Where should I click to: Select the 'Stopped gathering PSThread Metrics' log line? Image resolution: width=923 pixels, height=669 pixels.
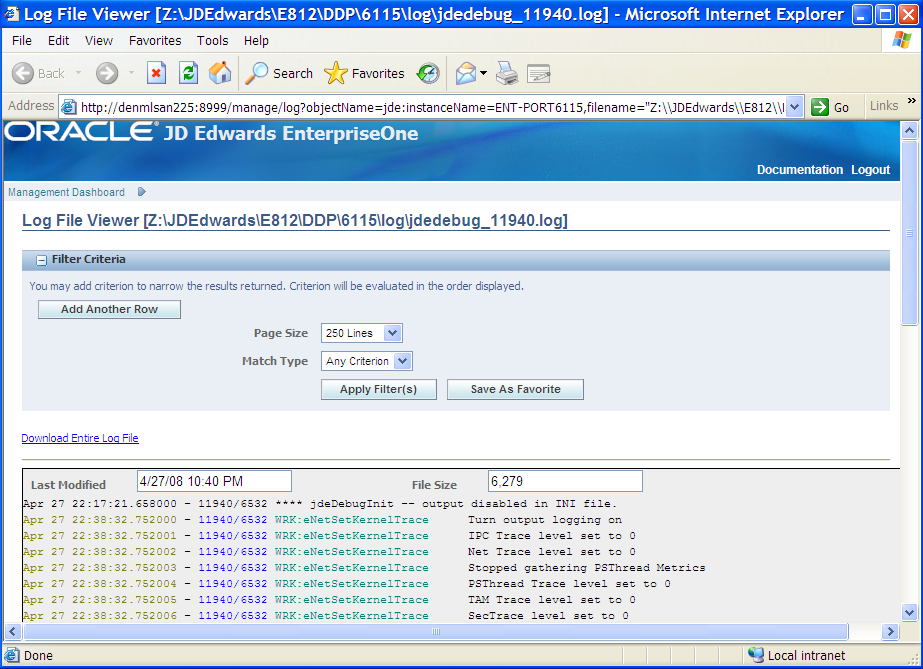(364, 568)
